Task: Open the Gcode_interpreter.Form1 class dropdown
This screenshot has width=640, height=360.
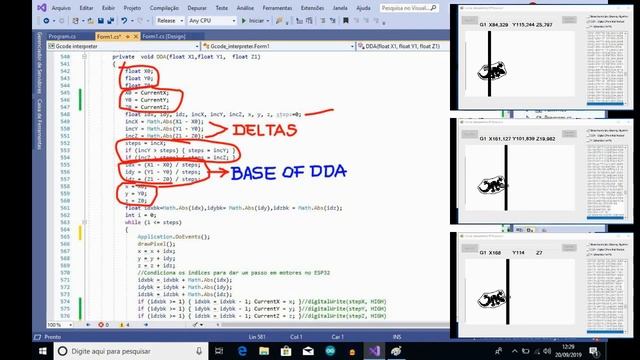Action: click(278, 46)
